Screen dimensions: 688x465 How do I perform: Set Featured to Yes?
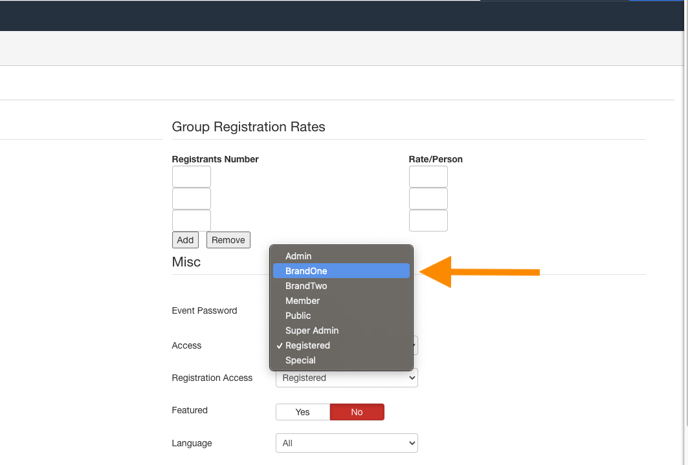[303, 412]
